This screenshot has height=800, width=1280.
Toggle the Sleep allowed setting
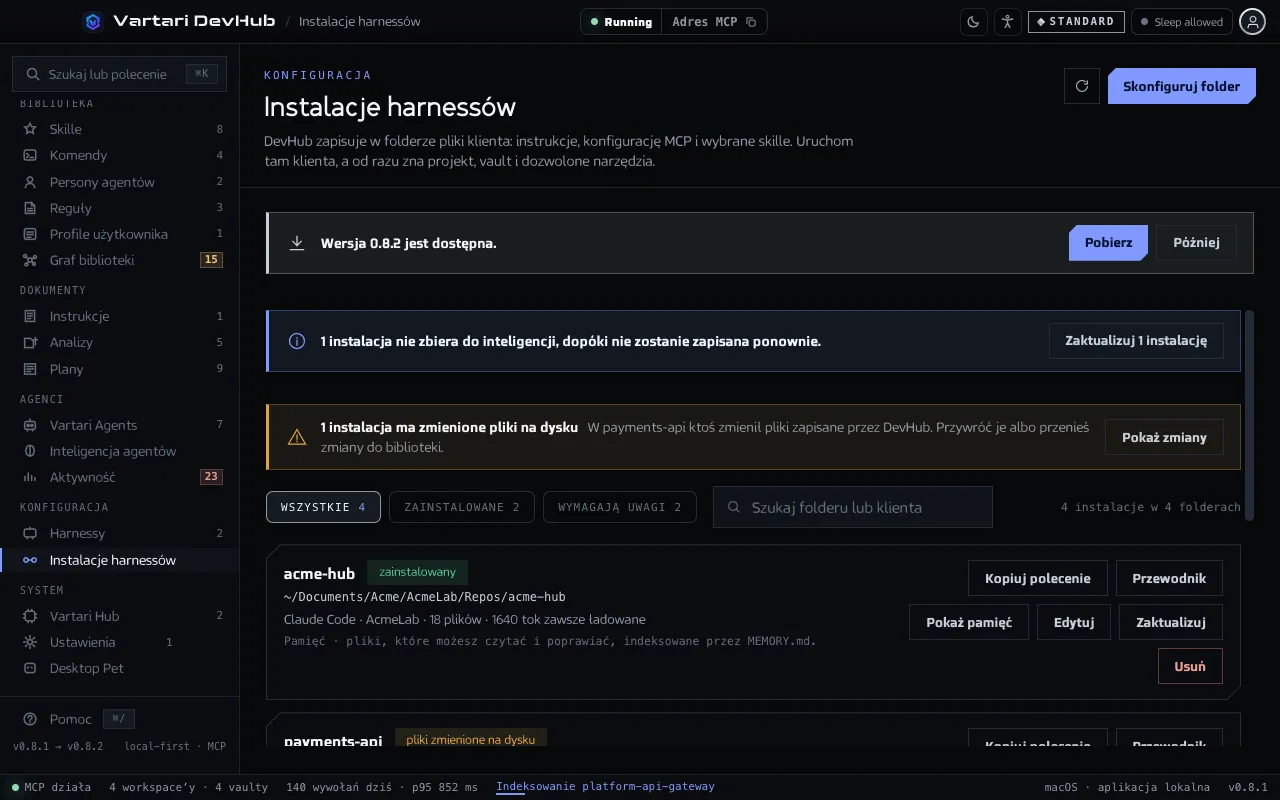click(x=1181, y=22)
